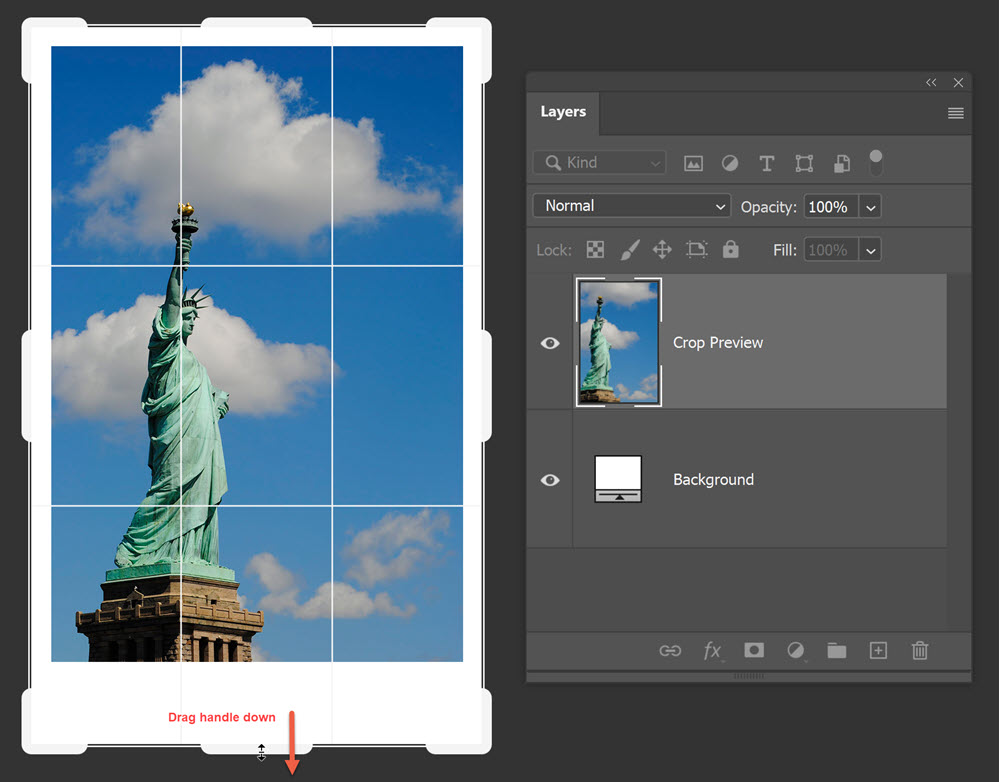Filter layers by shape layer icon
The image size is (1000, 782).
804,163
